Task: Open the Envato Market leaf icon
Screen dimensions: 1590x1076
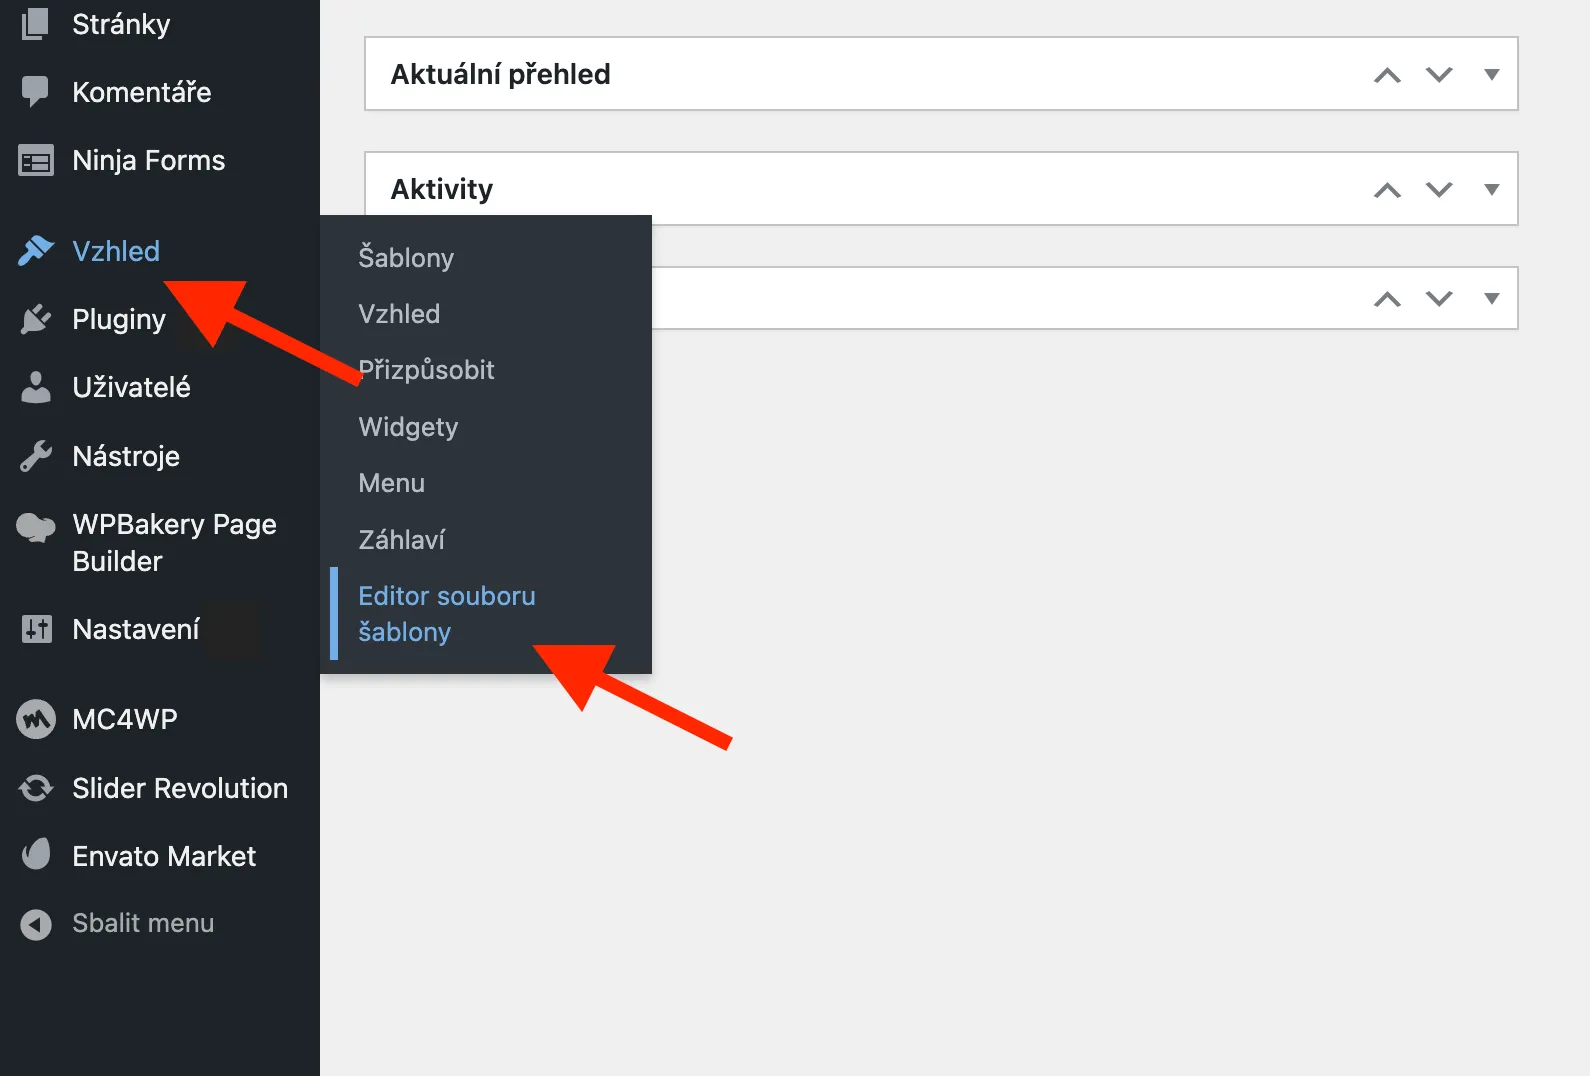Action: [x=36, y=855]
